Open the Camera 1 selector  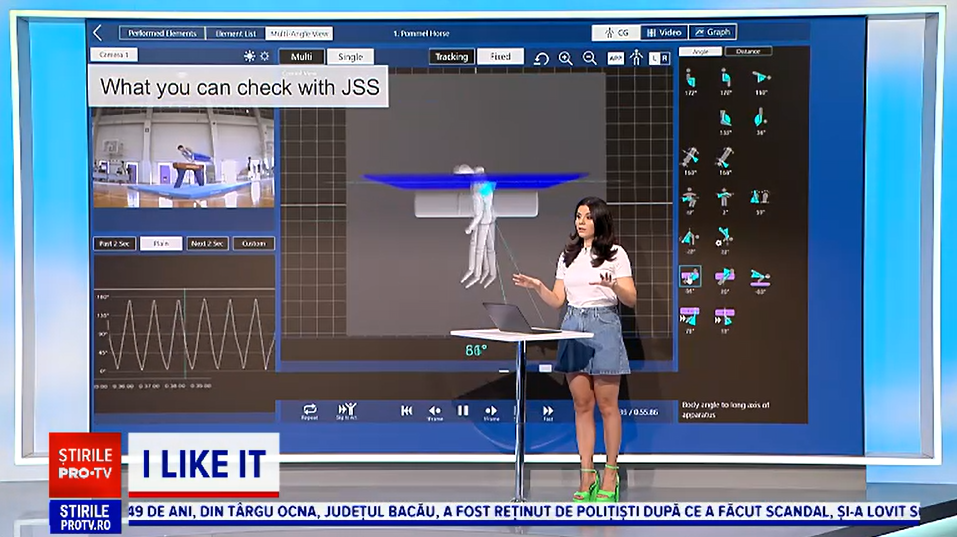point(114,55)
